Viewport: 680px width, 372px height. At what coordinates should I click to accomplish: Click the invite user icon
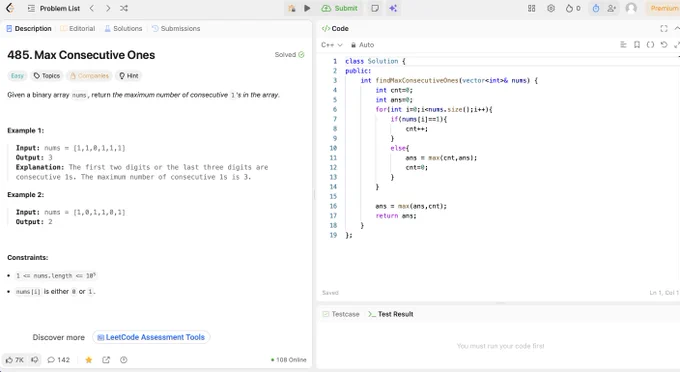pyautogui.click(x=611, y=8)
